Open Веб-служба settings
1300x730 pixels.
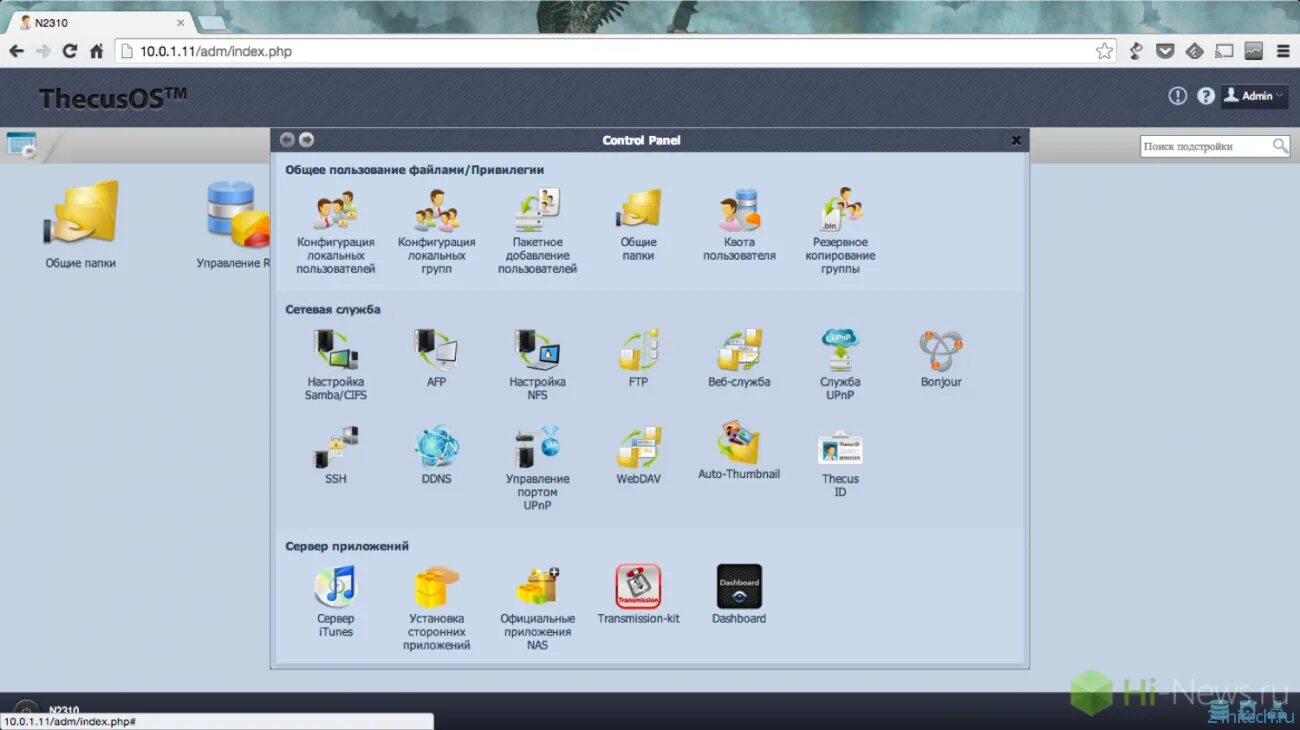click(x=739, y=358)
